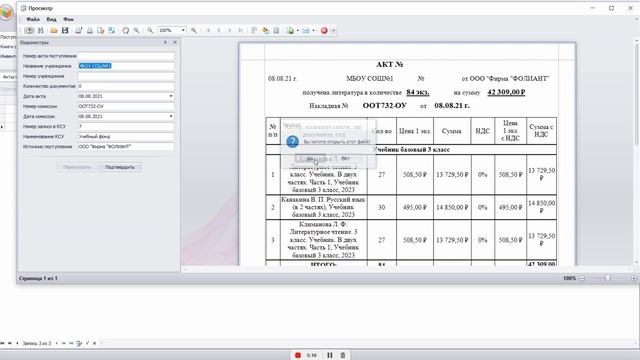The width and height of the screenshot is (640, 360).
Task: Click the multiple pages layout icon
Action: [x=254, y=30]
